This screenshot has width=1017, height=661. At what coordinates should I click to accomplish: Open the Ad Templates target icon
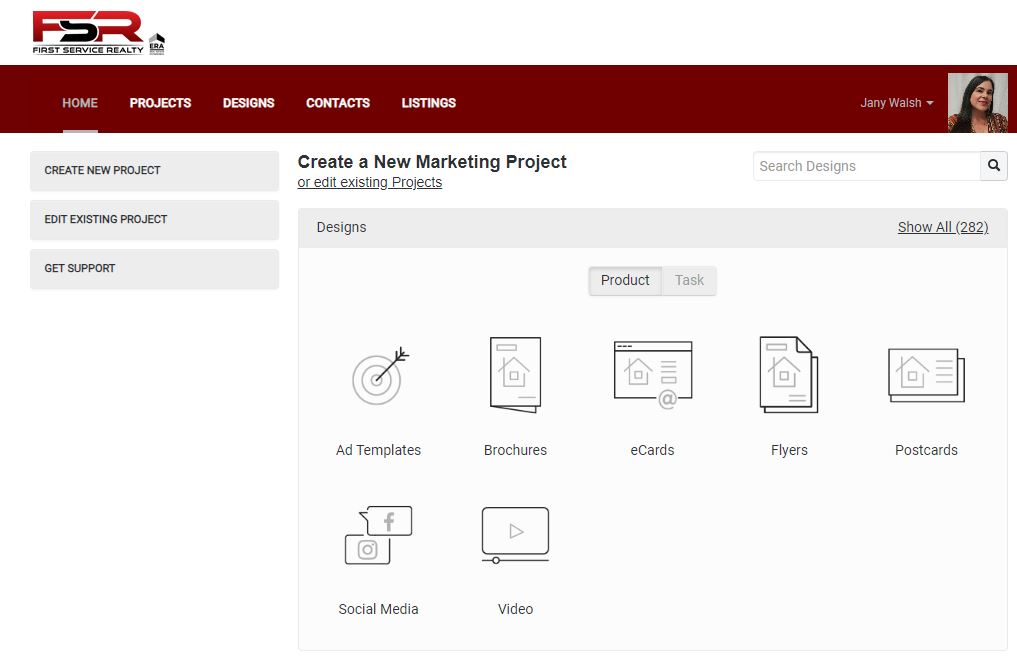tap(378, 376)
